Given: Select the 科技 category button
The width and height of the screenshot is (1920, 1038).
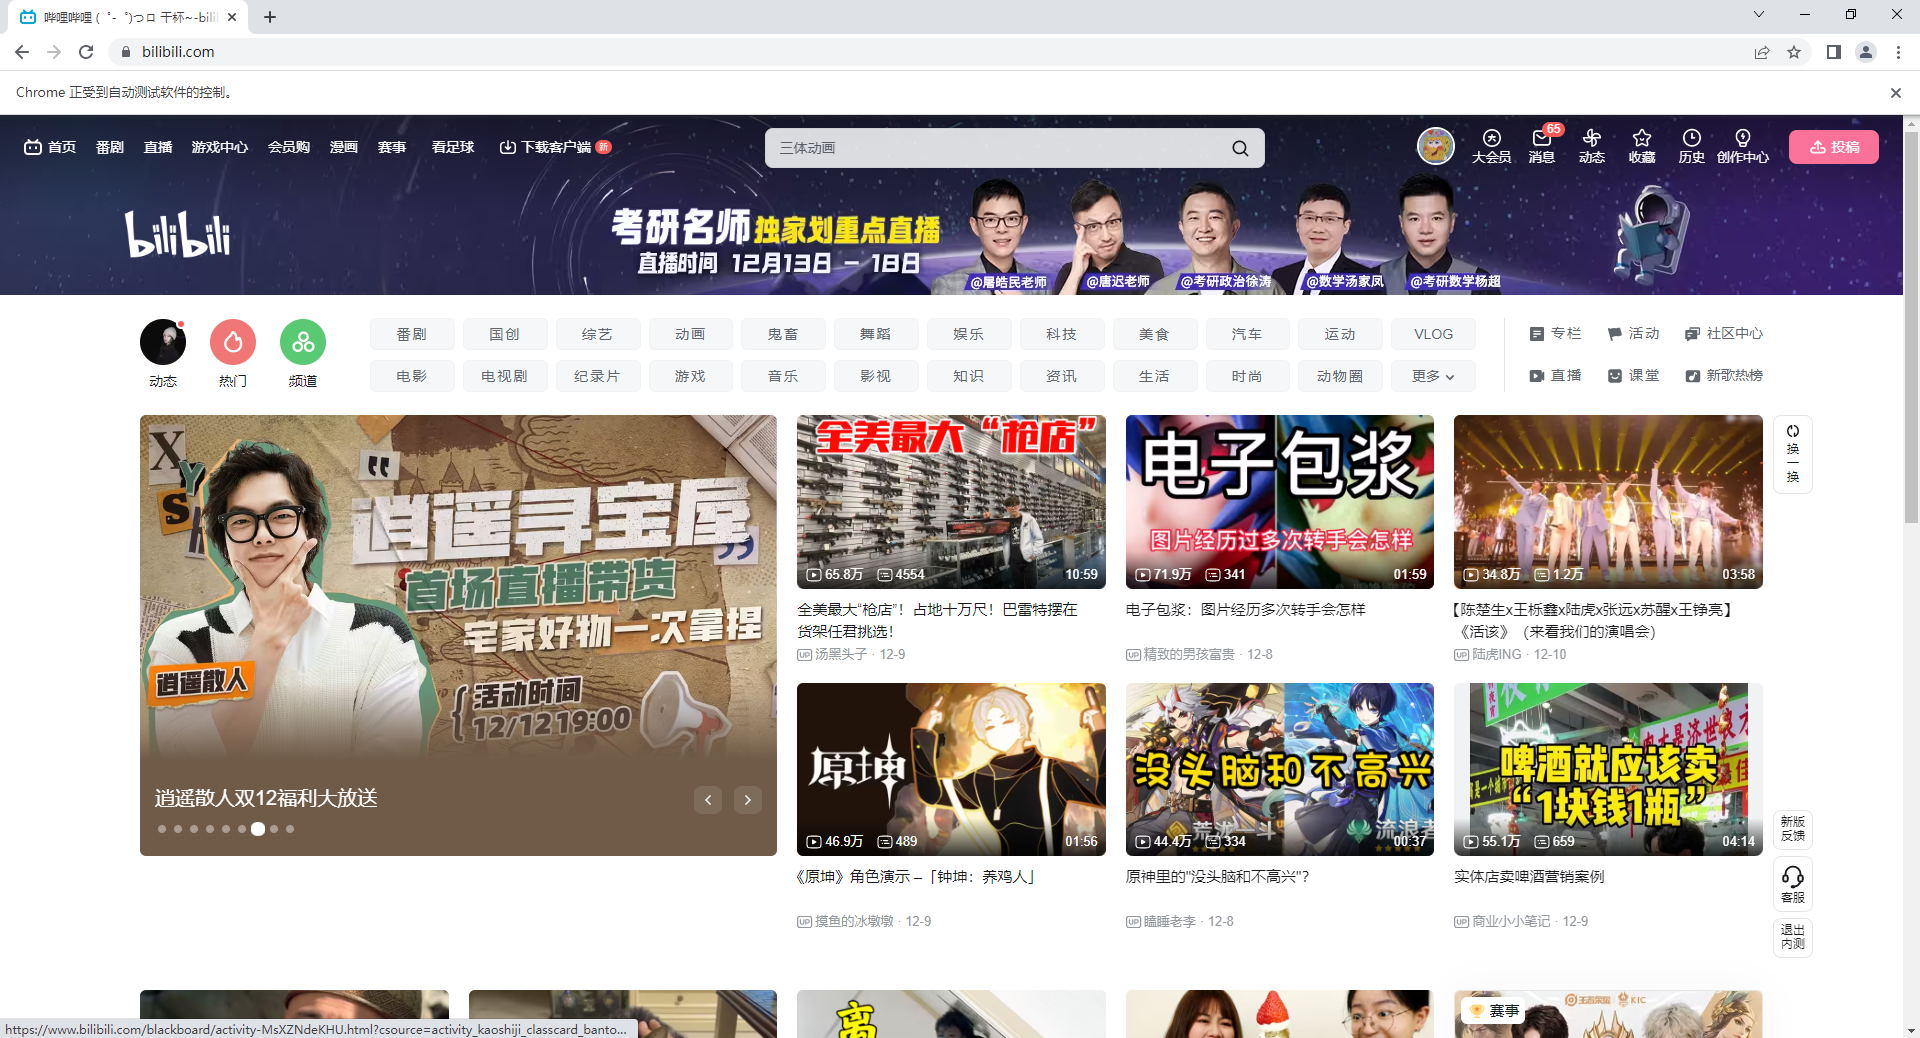Looking at the screenshot, I should [1062, 334].
